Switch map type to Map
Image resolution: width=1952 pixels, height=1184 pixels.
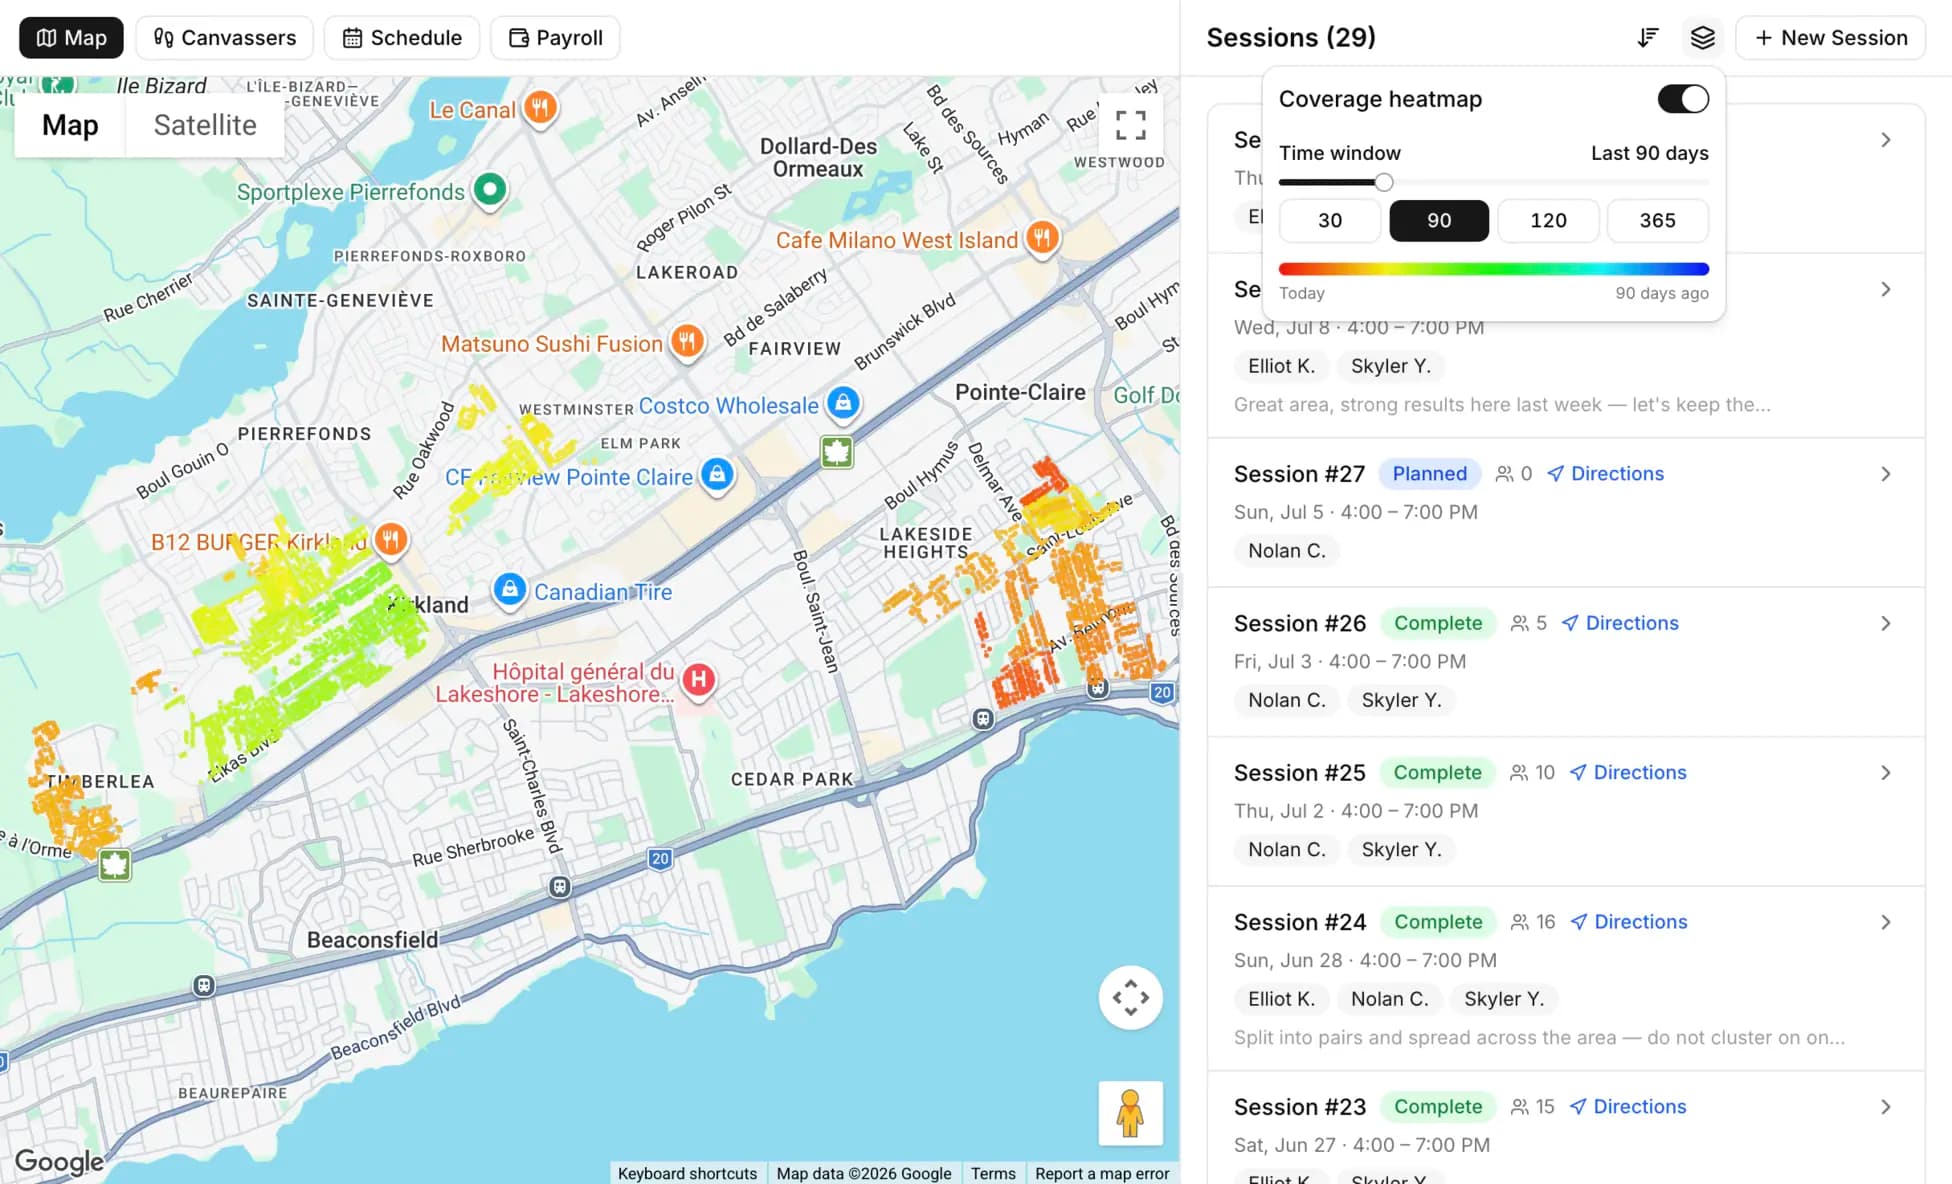tap(70, 125)
